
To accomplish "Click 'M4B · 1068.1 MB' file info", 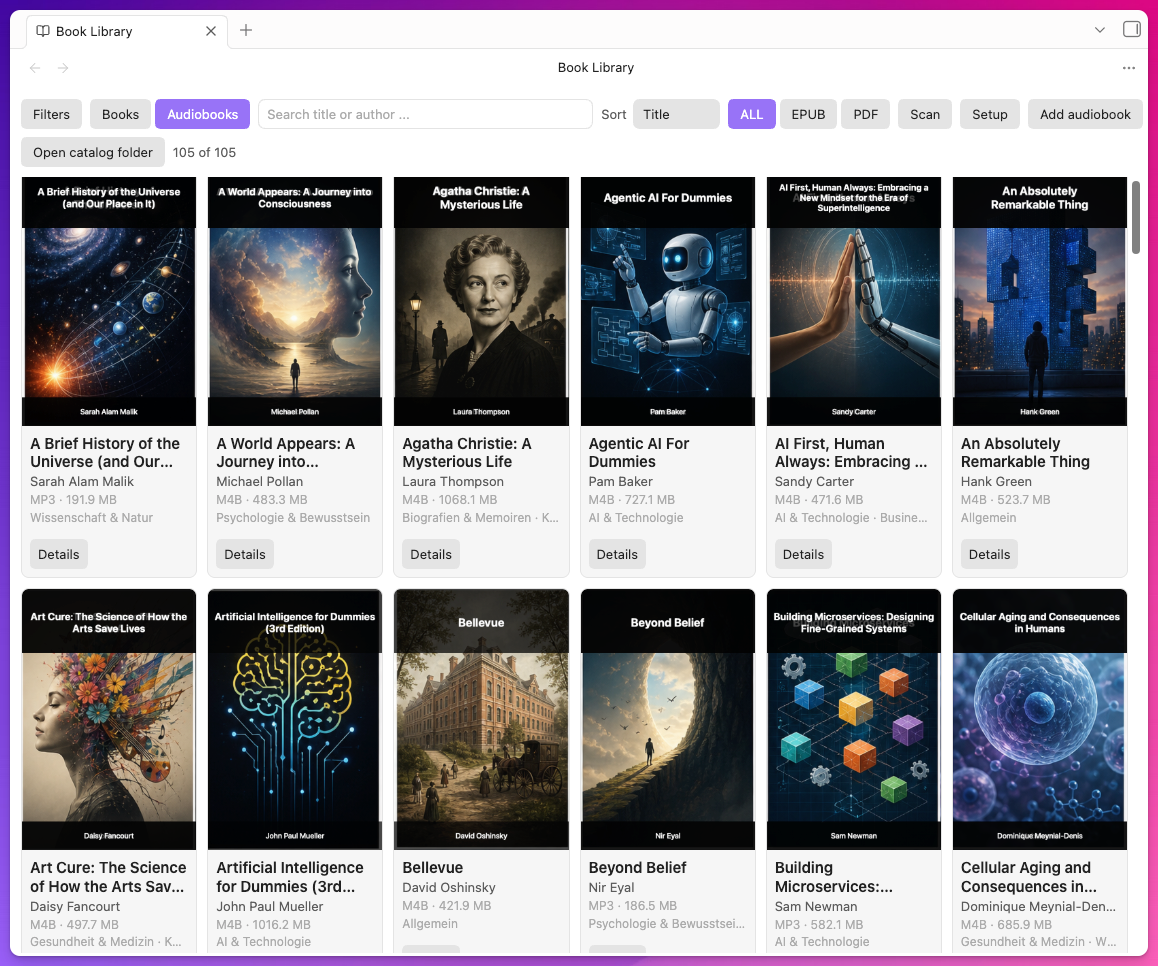I will (450, 500).
